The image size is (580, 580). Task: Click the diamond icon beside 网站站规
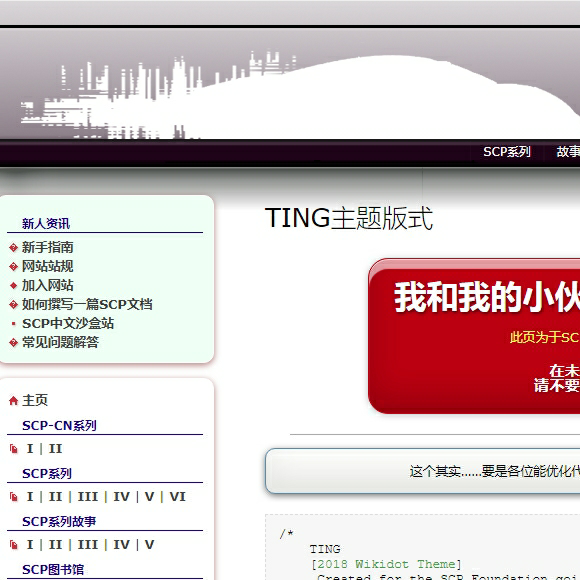click(x=13, y=266)
